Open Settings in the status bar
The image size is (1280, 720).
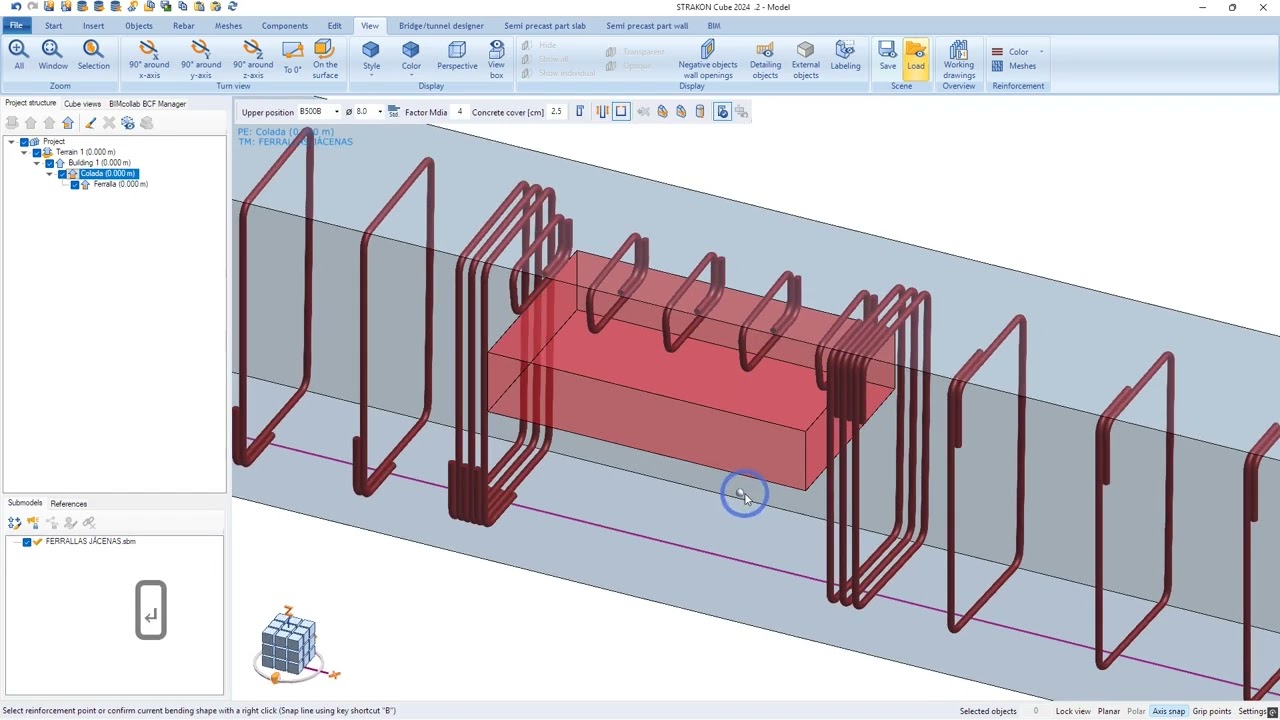(1254, 711)
